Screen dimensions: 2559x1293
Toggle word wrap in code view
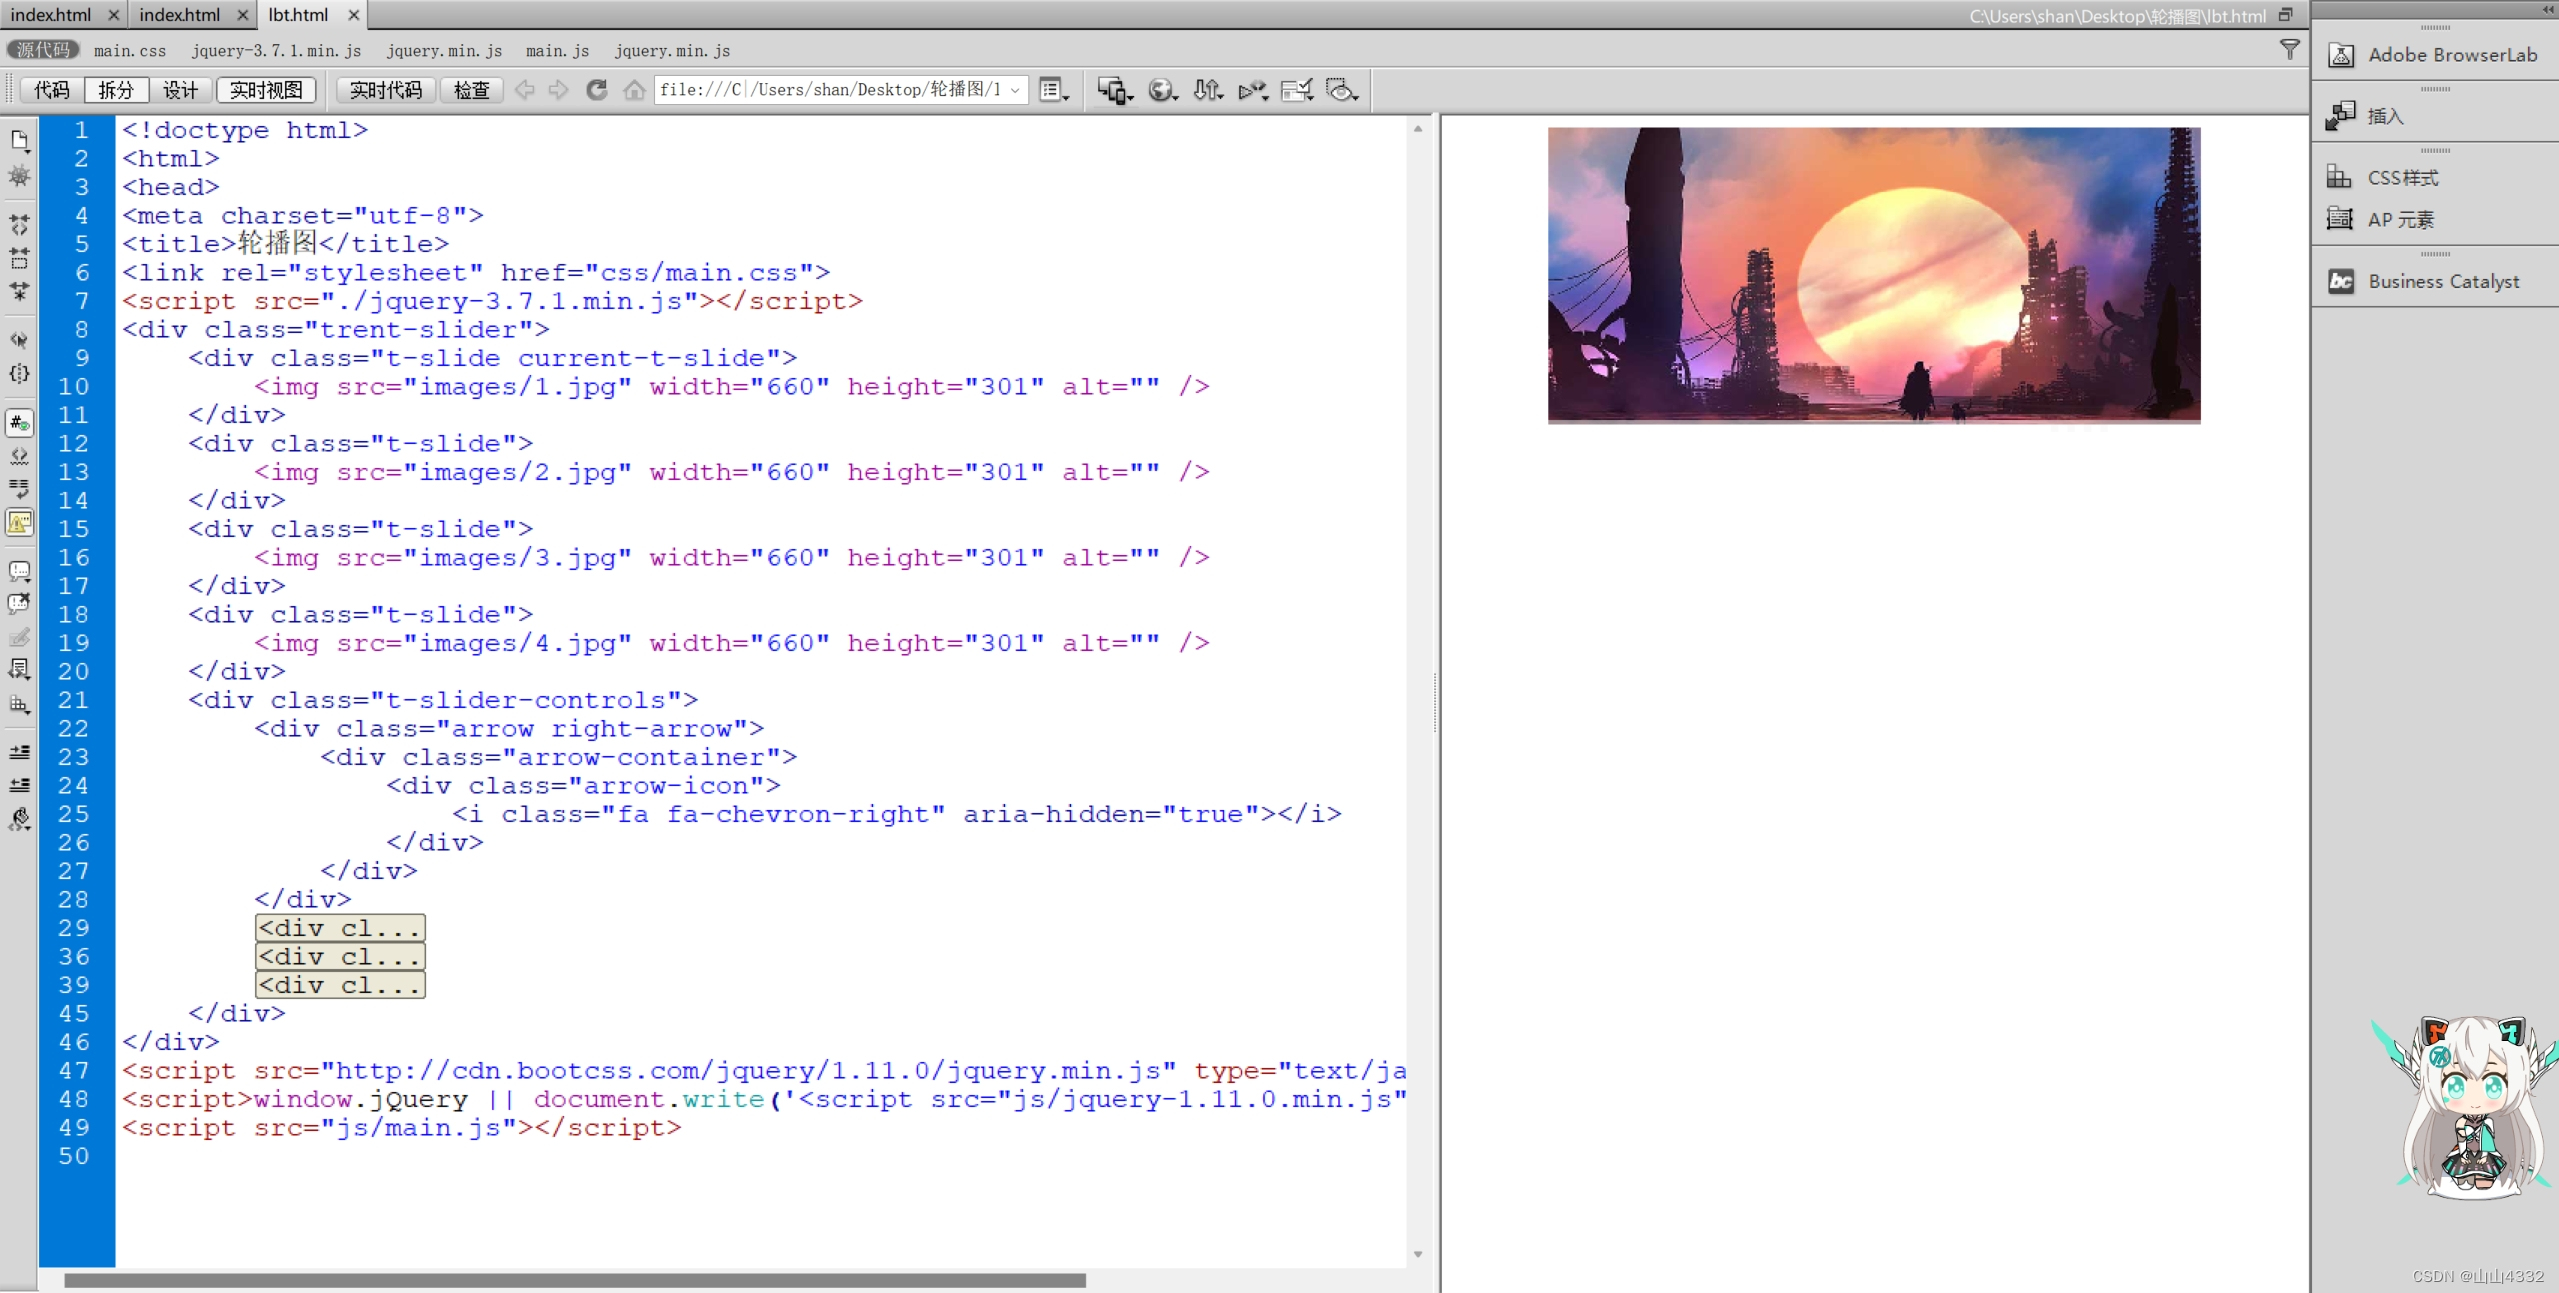tap(19, 489)
